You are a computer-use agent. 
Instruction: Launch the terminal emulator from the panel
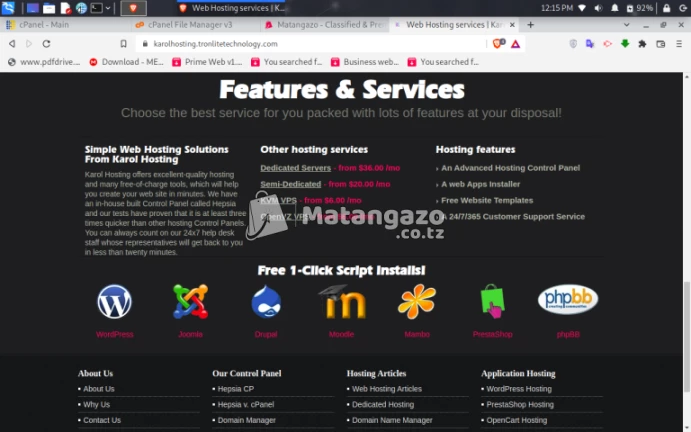click(x=96, y=8)
